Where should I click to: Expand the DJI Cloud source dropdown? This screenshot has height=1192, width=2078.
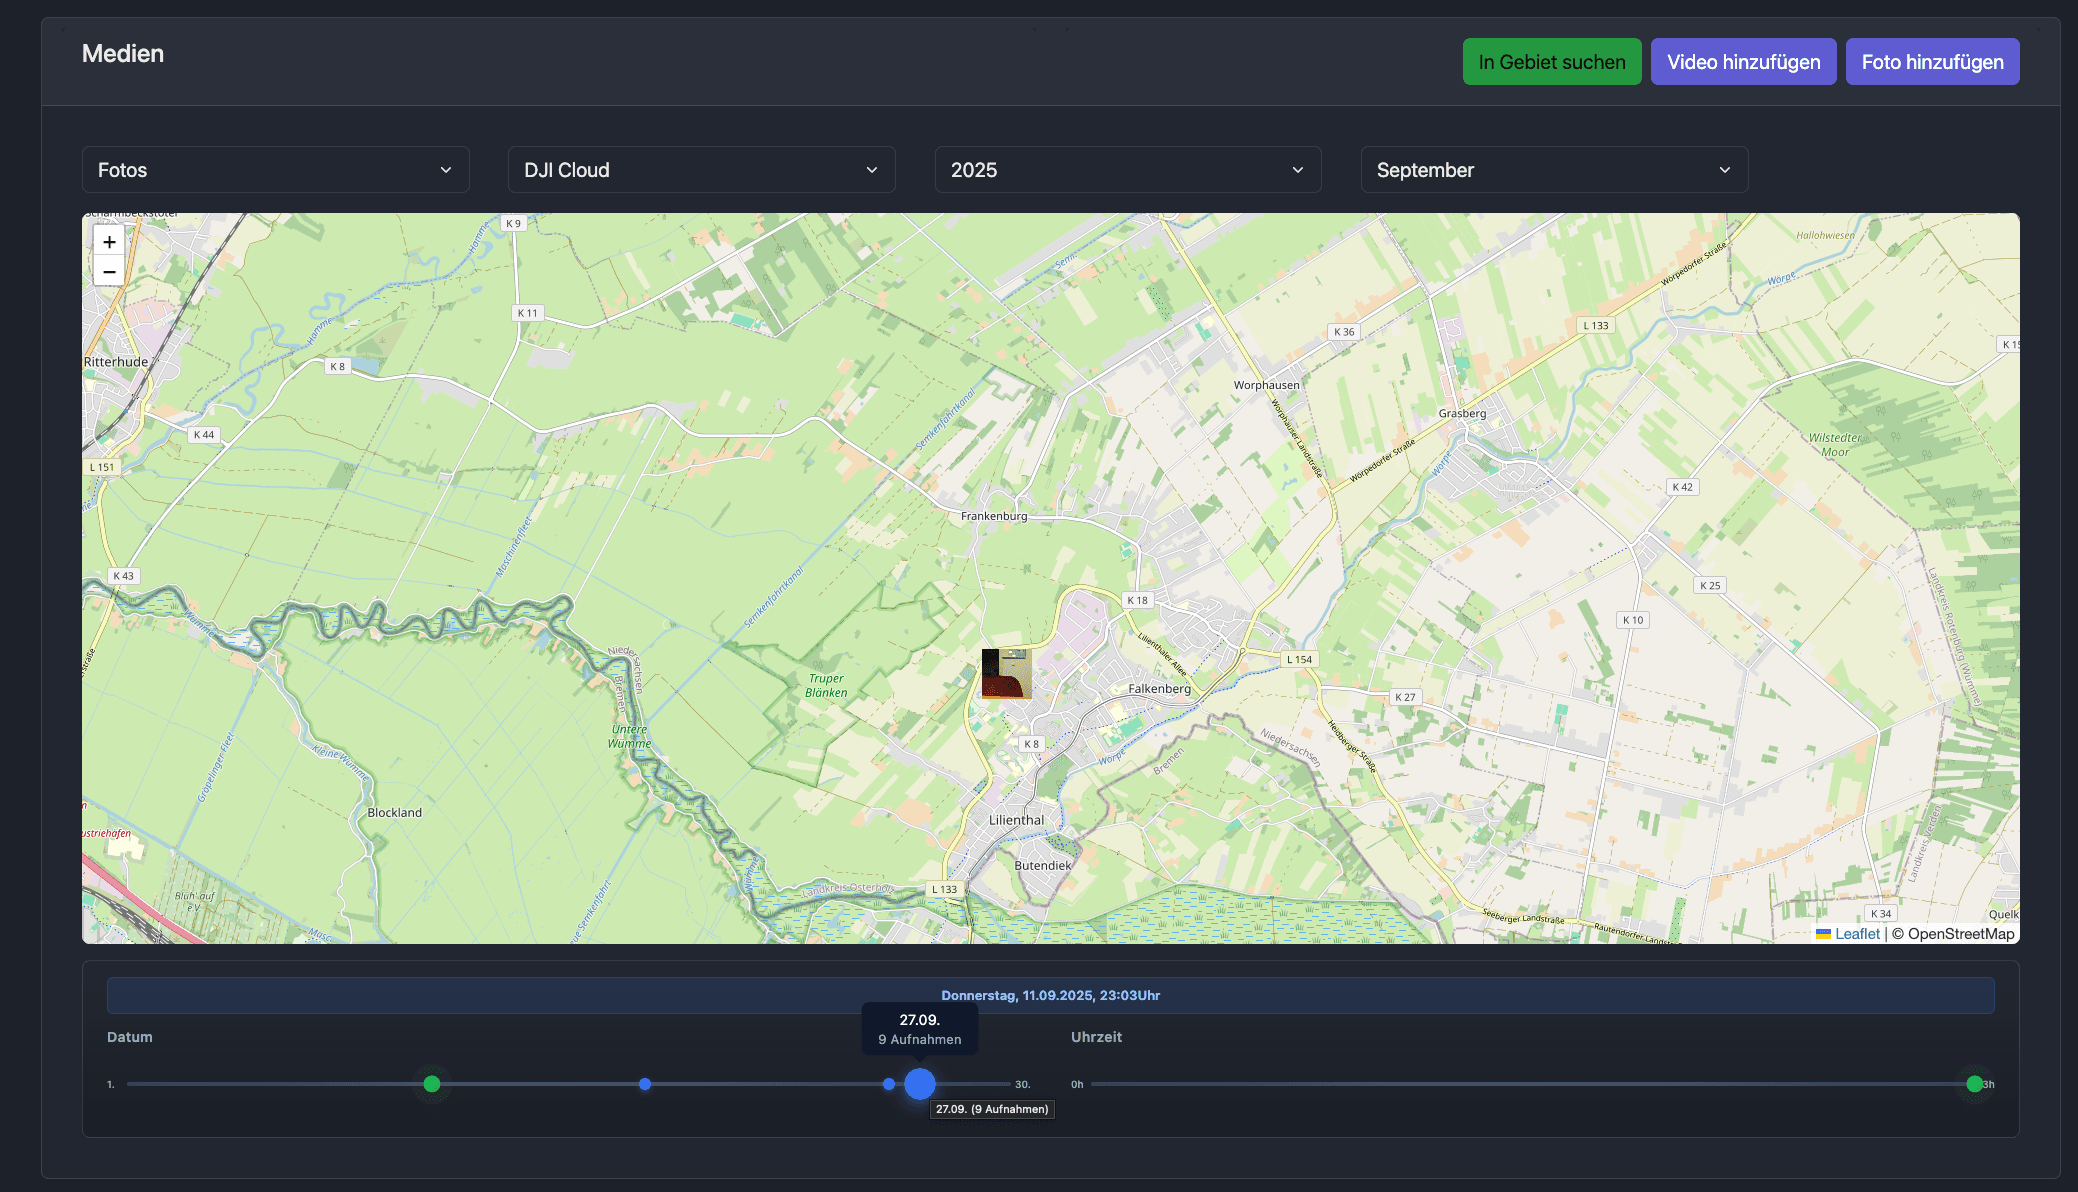tap(701, 170)
